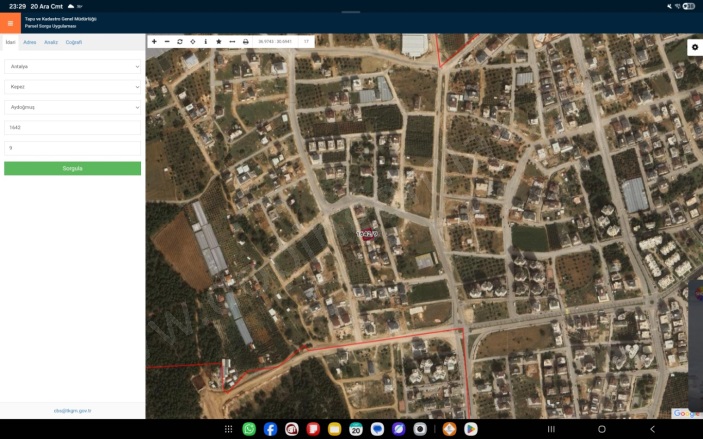
Task: Click the star favorites icon
Action: (219, 42)
